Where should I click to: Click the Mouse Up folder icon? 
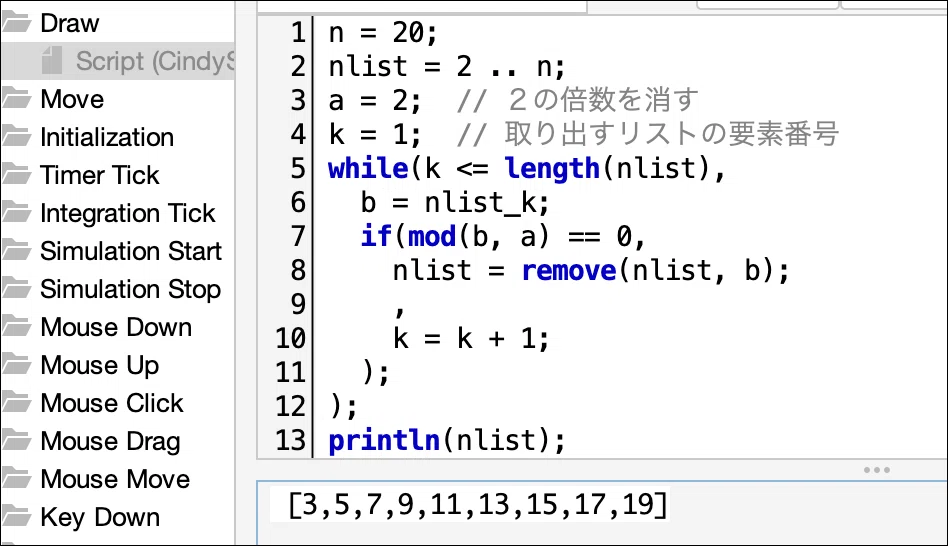(16, 365)
